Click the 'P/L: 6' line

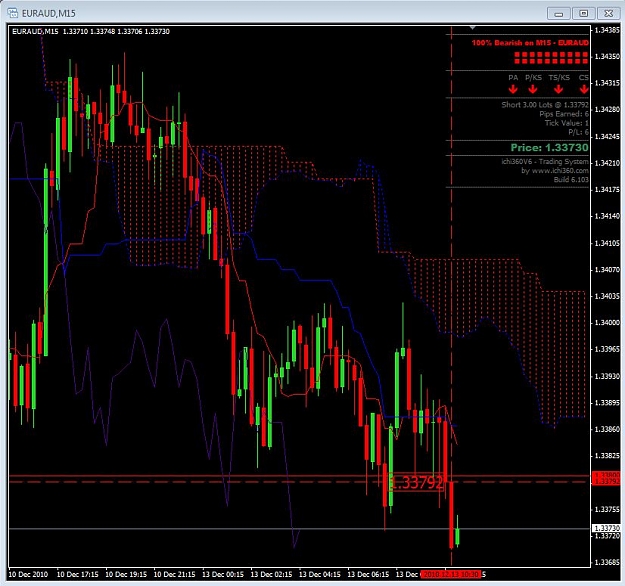pos(578,132)
